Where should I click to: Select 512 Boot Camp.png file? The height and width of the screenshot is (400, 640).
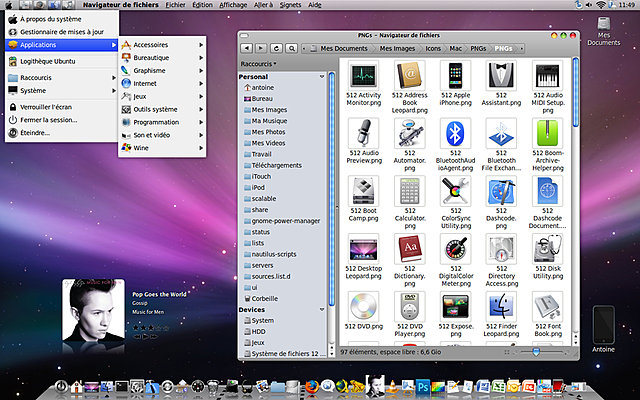pyautogui.click(x=363, y=191)
